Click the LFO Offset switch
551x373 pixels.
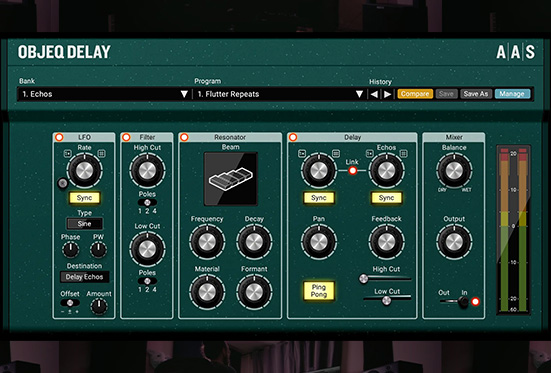(x=70, y=303)
